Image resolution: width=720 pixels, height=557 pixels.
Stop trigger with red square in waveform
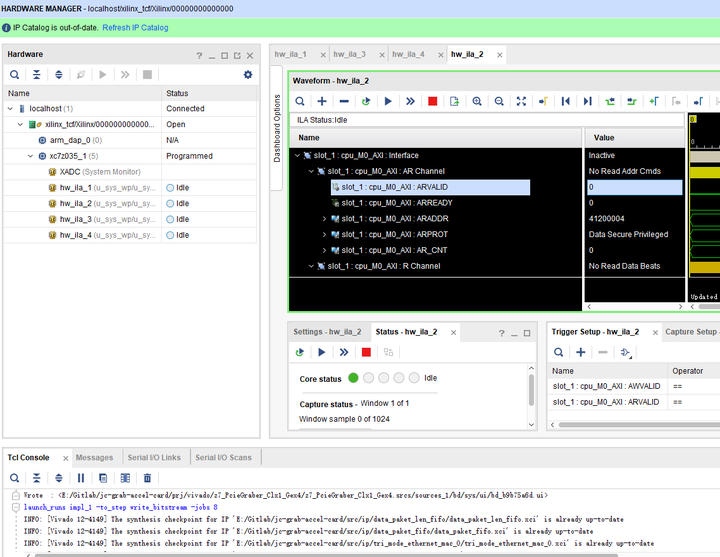(x=433, y=101)
